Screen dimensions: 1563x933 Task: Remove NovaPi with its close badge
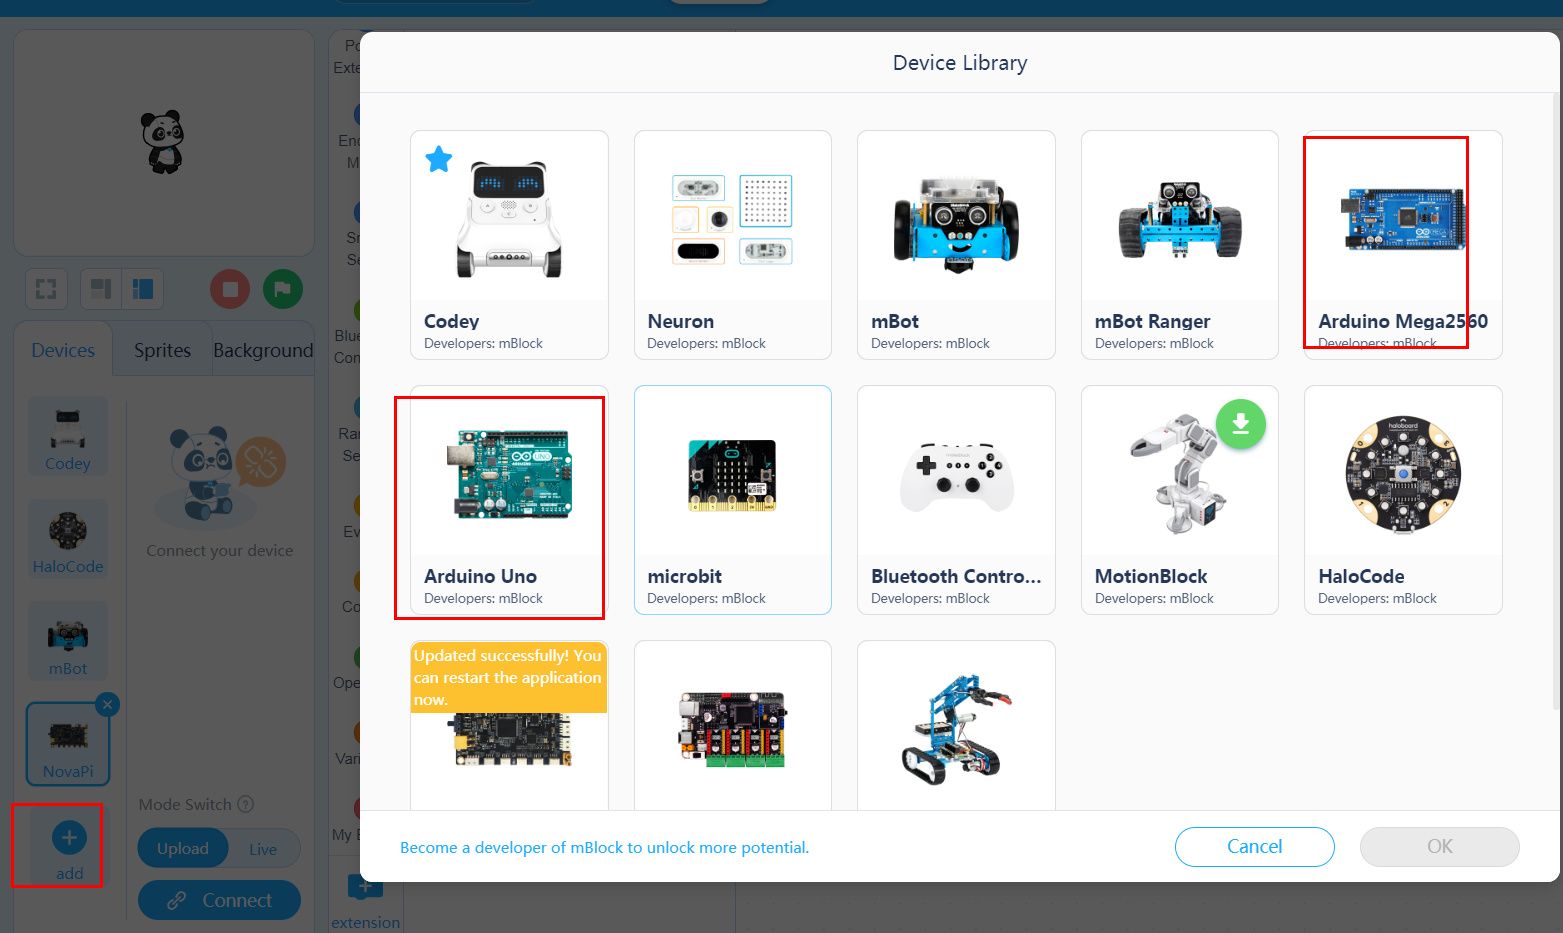(x=108, y=704)
